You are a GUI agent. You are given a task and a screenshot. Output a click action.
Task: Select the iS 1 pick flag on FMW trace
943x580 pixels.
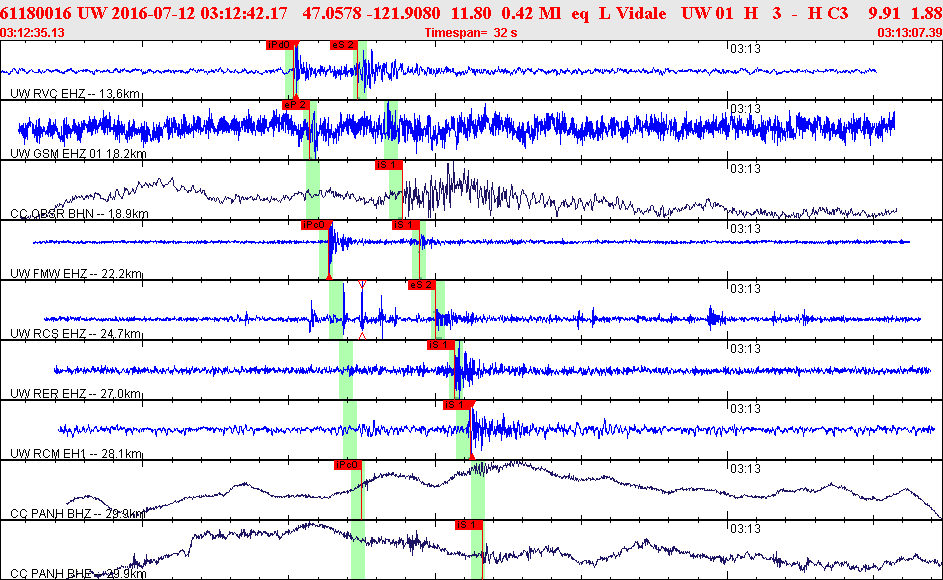point(405,225)
